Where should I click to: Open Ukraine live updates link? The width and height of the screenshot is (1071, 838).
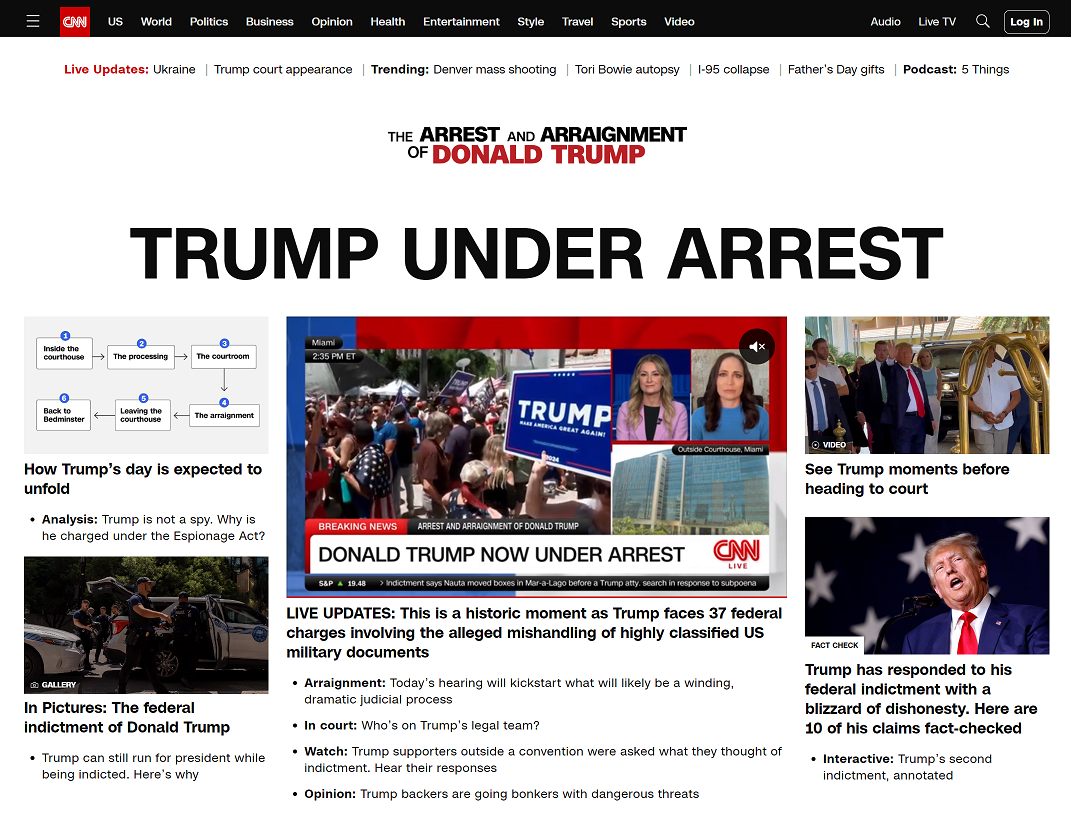pyautogui.click(x=174, y=70)
